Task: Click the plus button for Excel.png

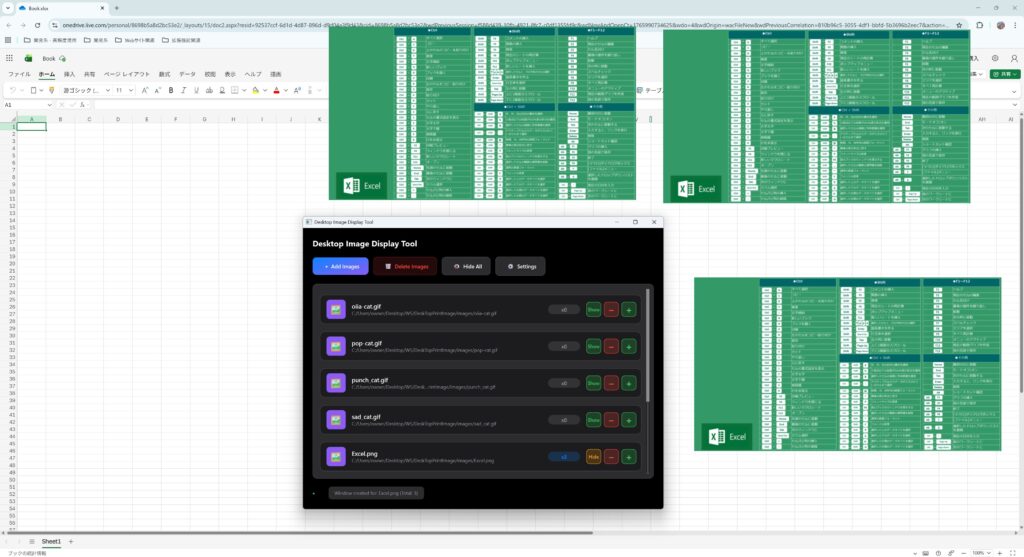Action: click(x=628, y=456)
